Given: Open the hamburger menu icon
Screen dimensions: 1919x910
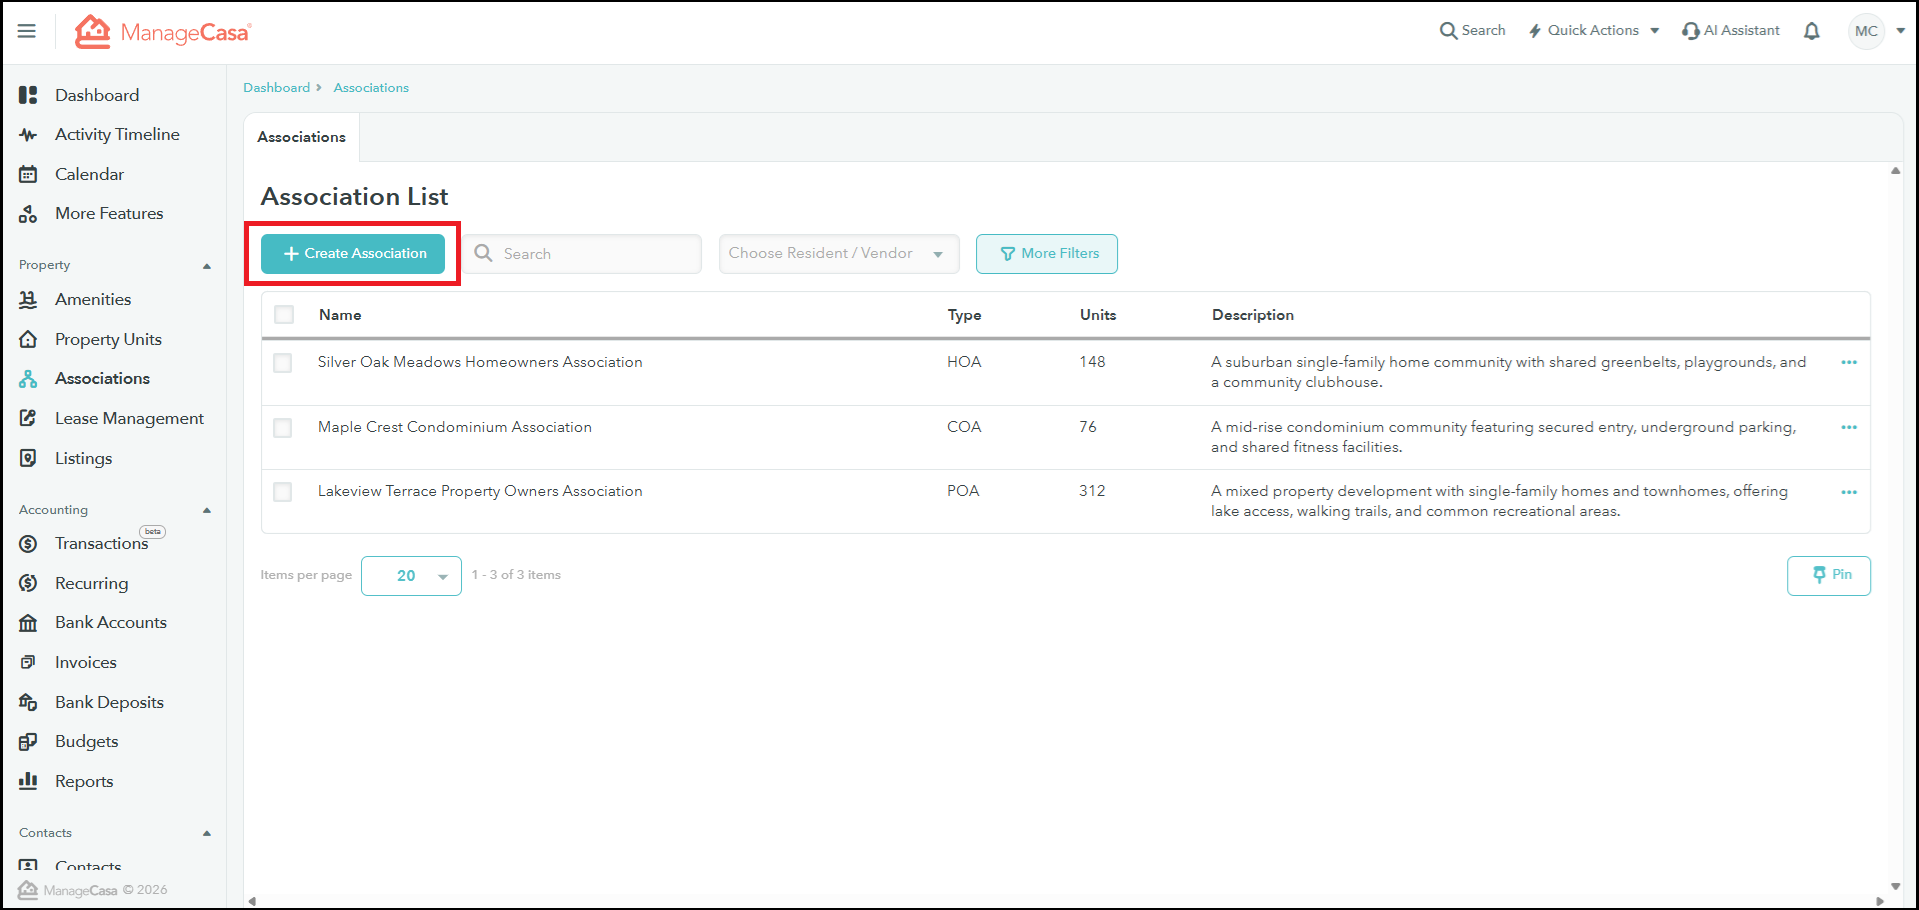Looking at the screenshot, I should click(x=27, y=31).
